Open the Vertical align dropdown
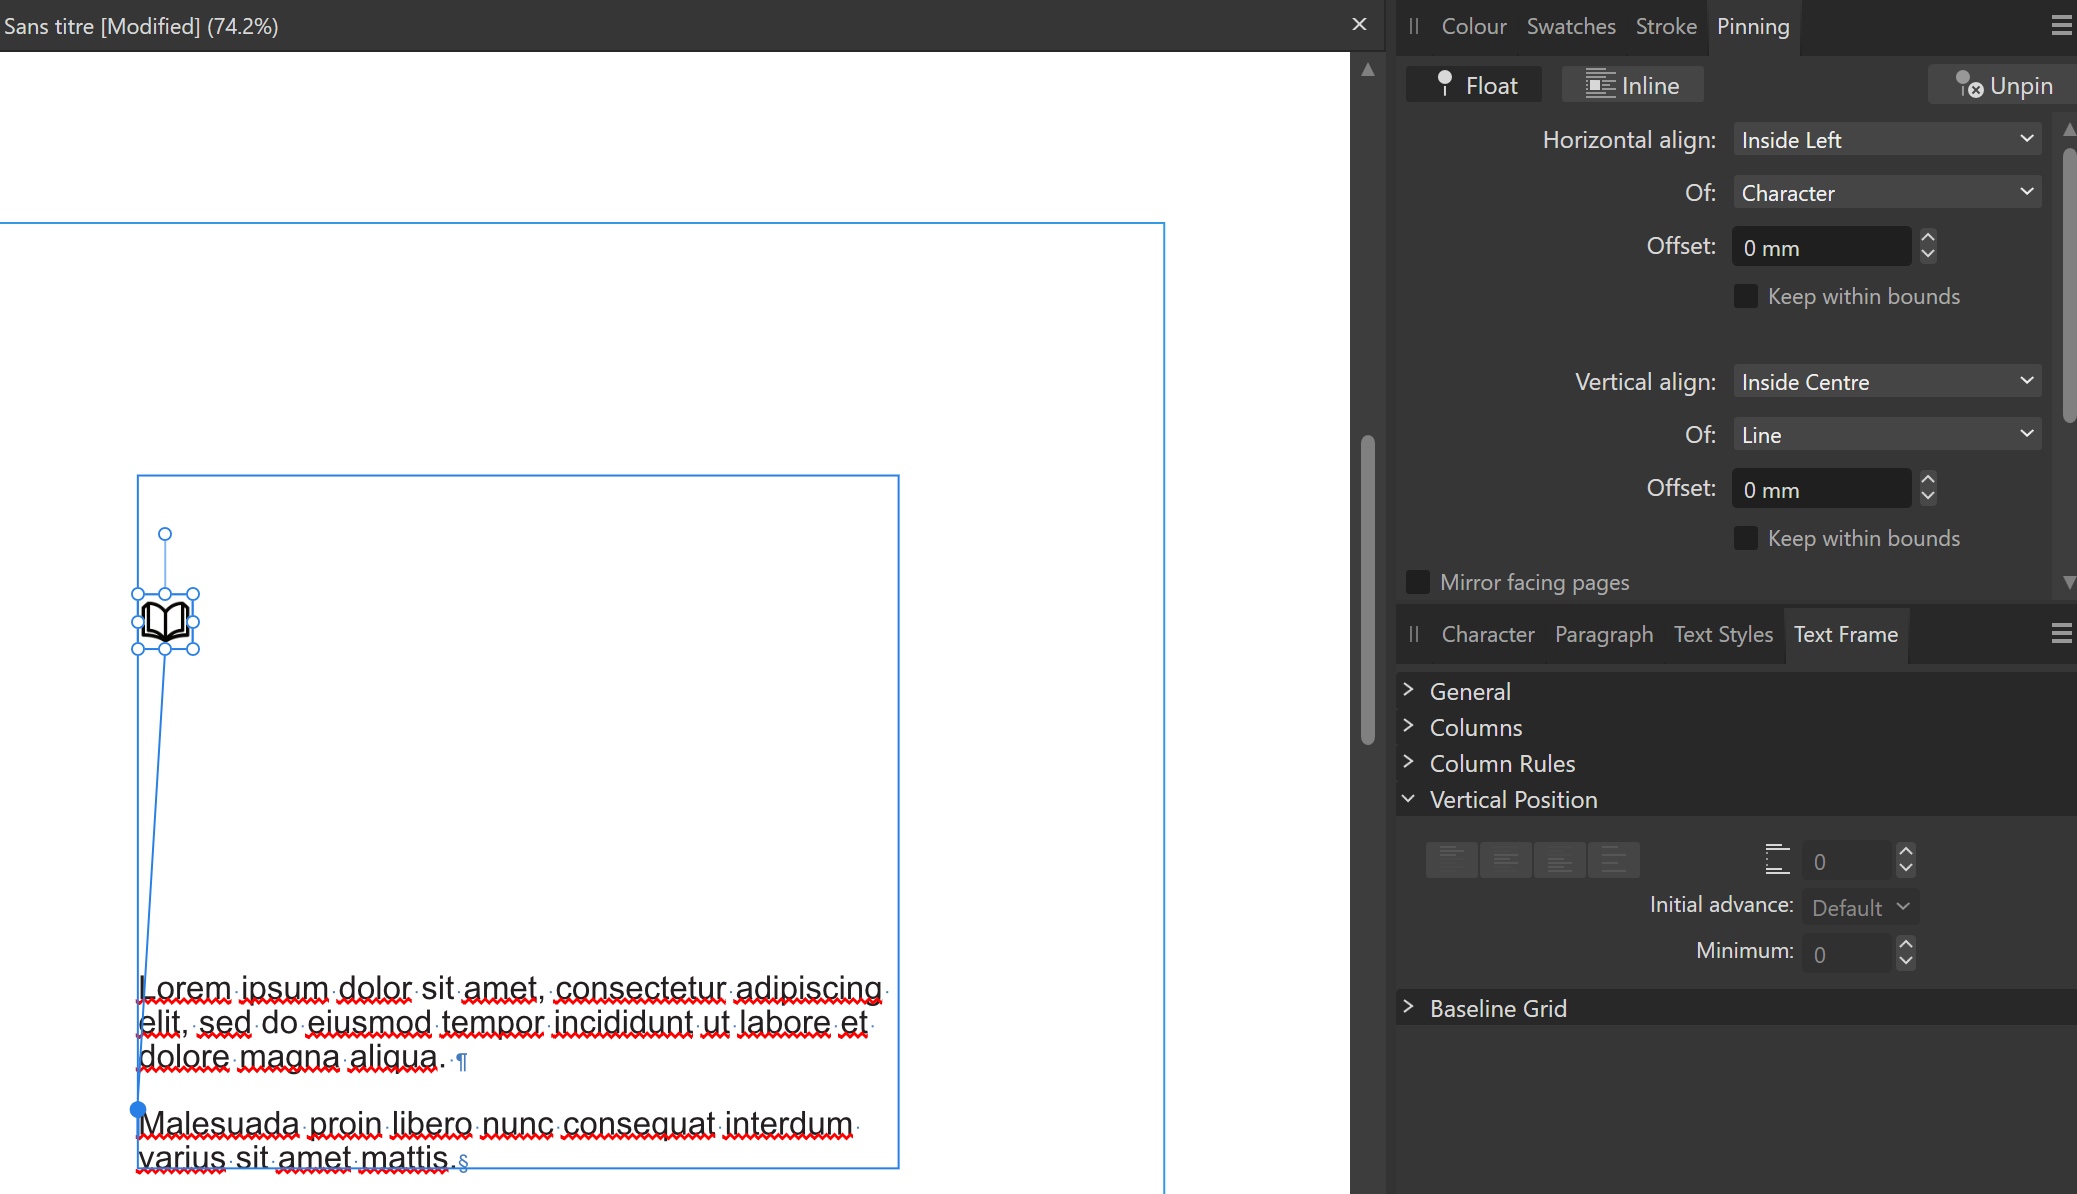 (1887, 382)
